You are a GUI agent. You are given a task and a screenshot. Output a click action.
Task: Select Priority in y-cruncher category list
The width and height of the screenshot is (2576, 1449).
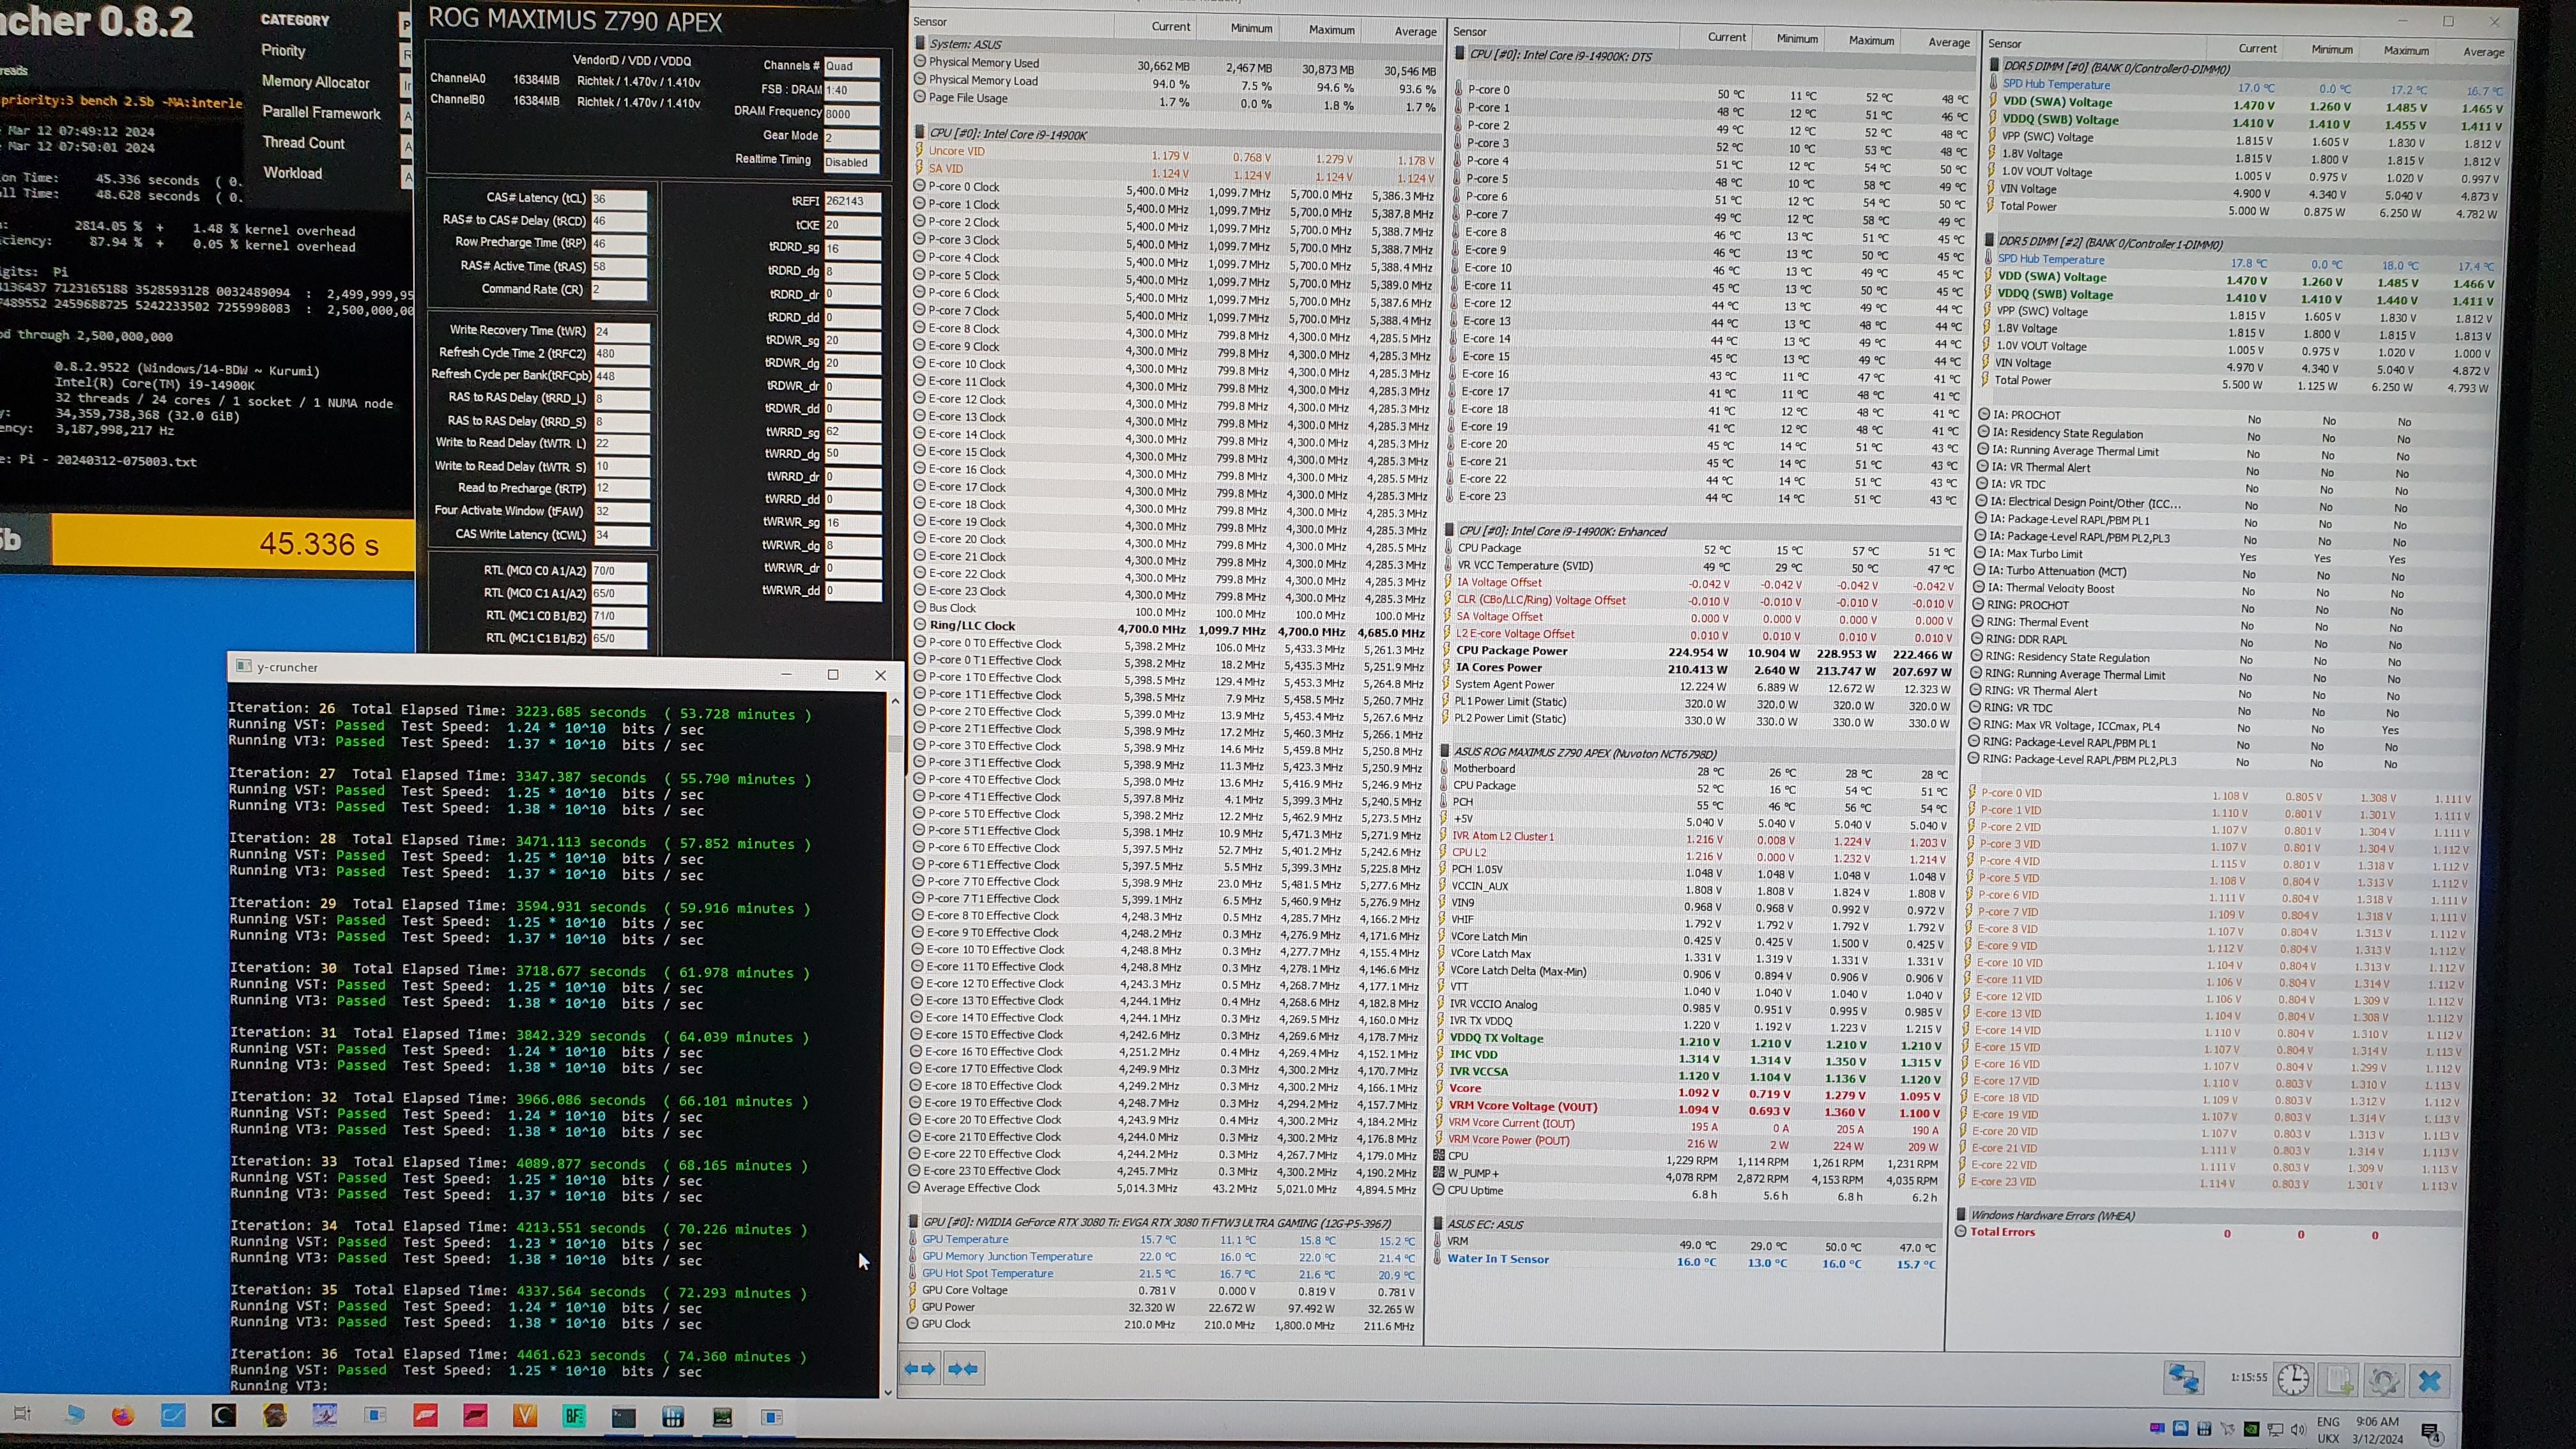[283, 50]
